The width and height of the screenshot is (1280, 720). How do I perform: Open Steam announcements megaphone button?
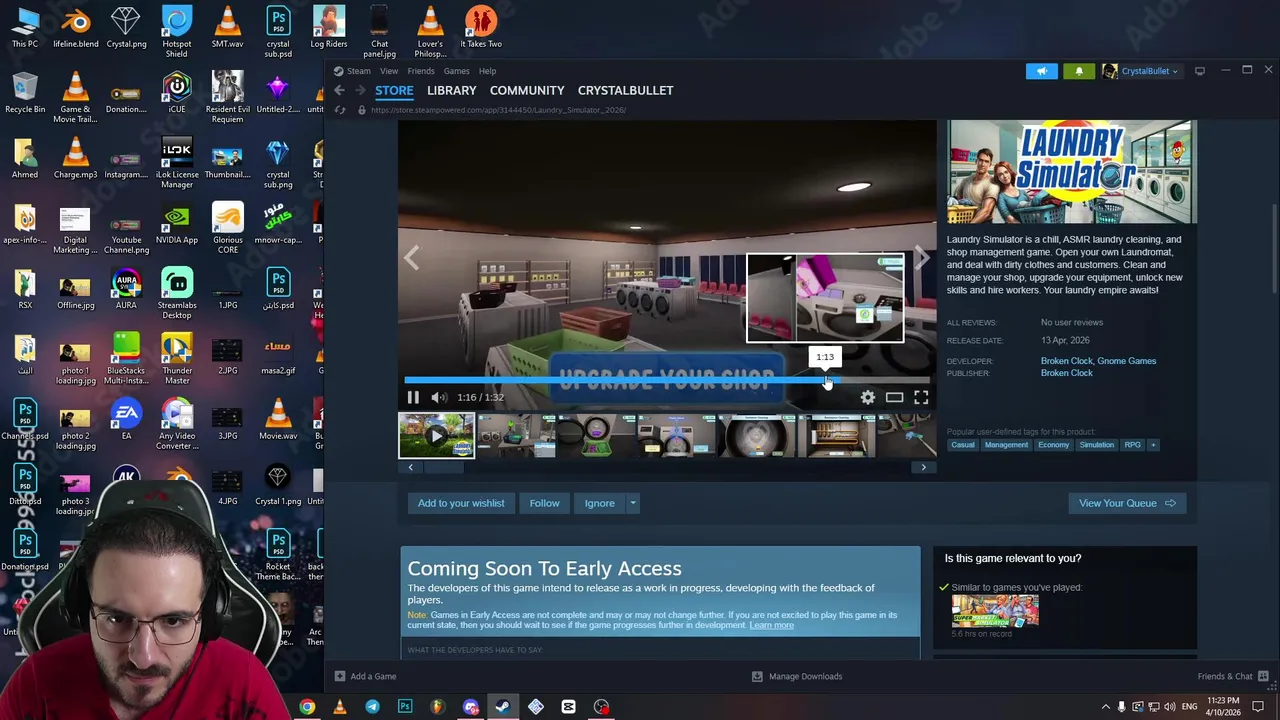tap(1041, 71)
